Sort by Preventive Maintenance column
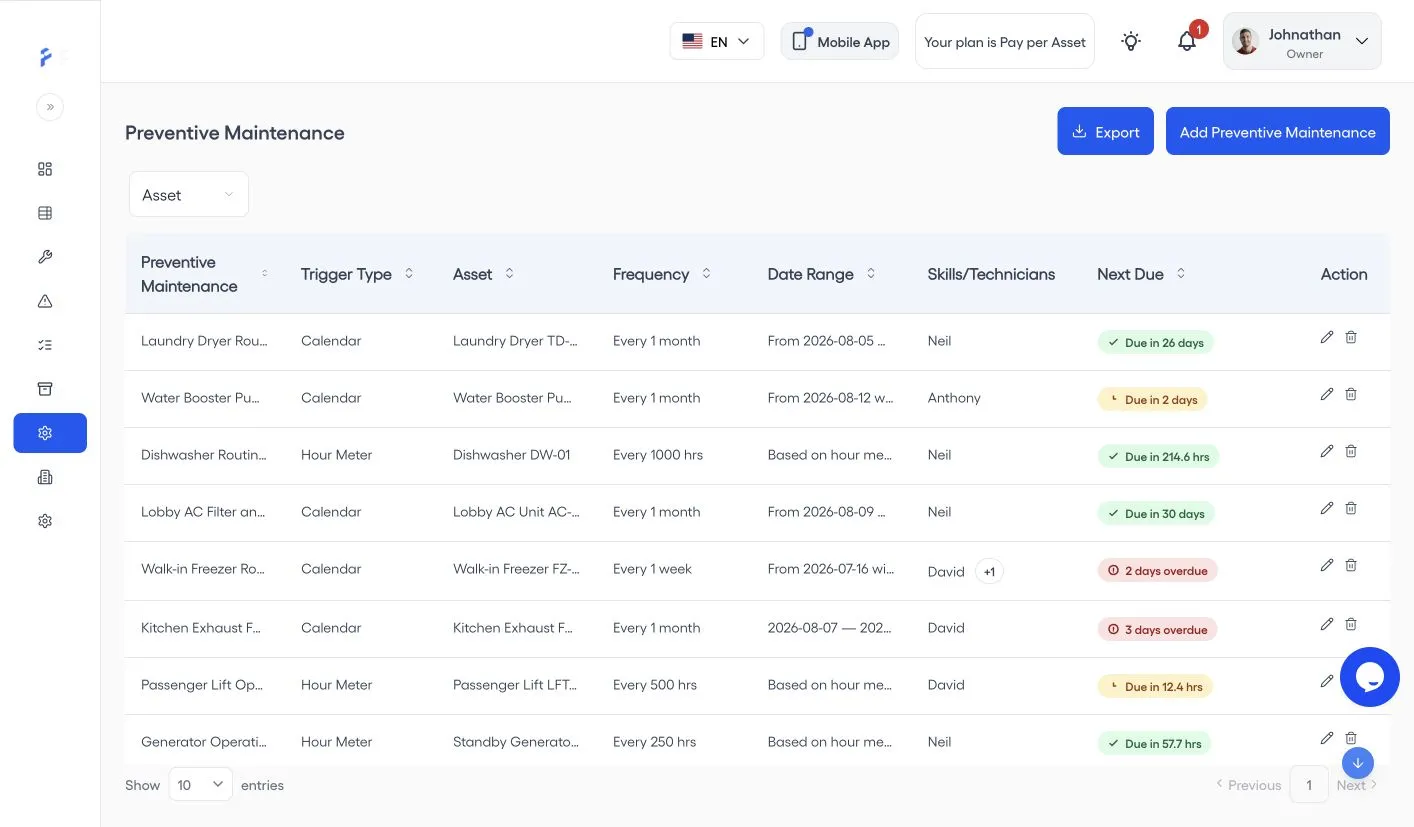 [x=265, y=273]
